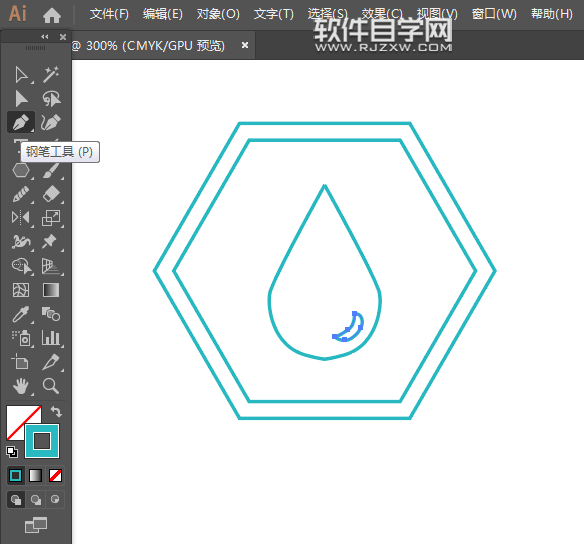584x544 pixels.
Task: Close the tools panel
Action: pos(63,36)
